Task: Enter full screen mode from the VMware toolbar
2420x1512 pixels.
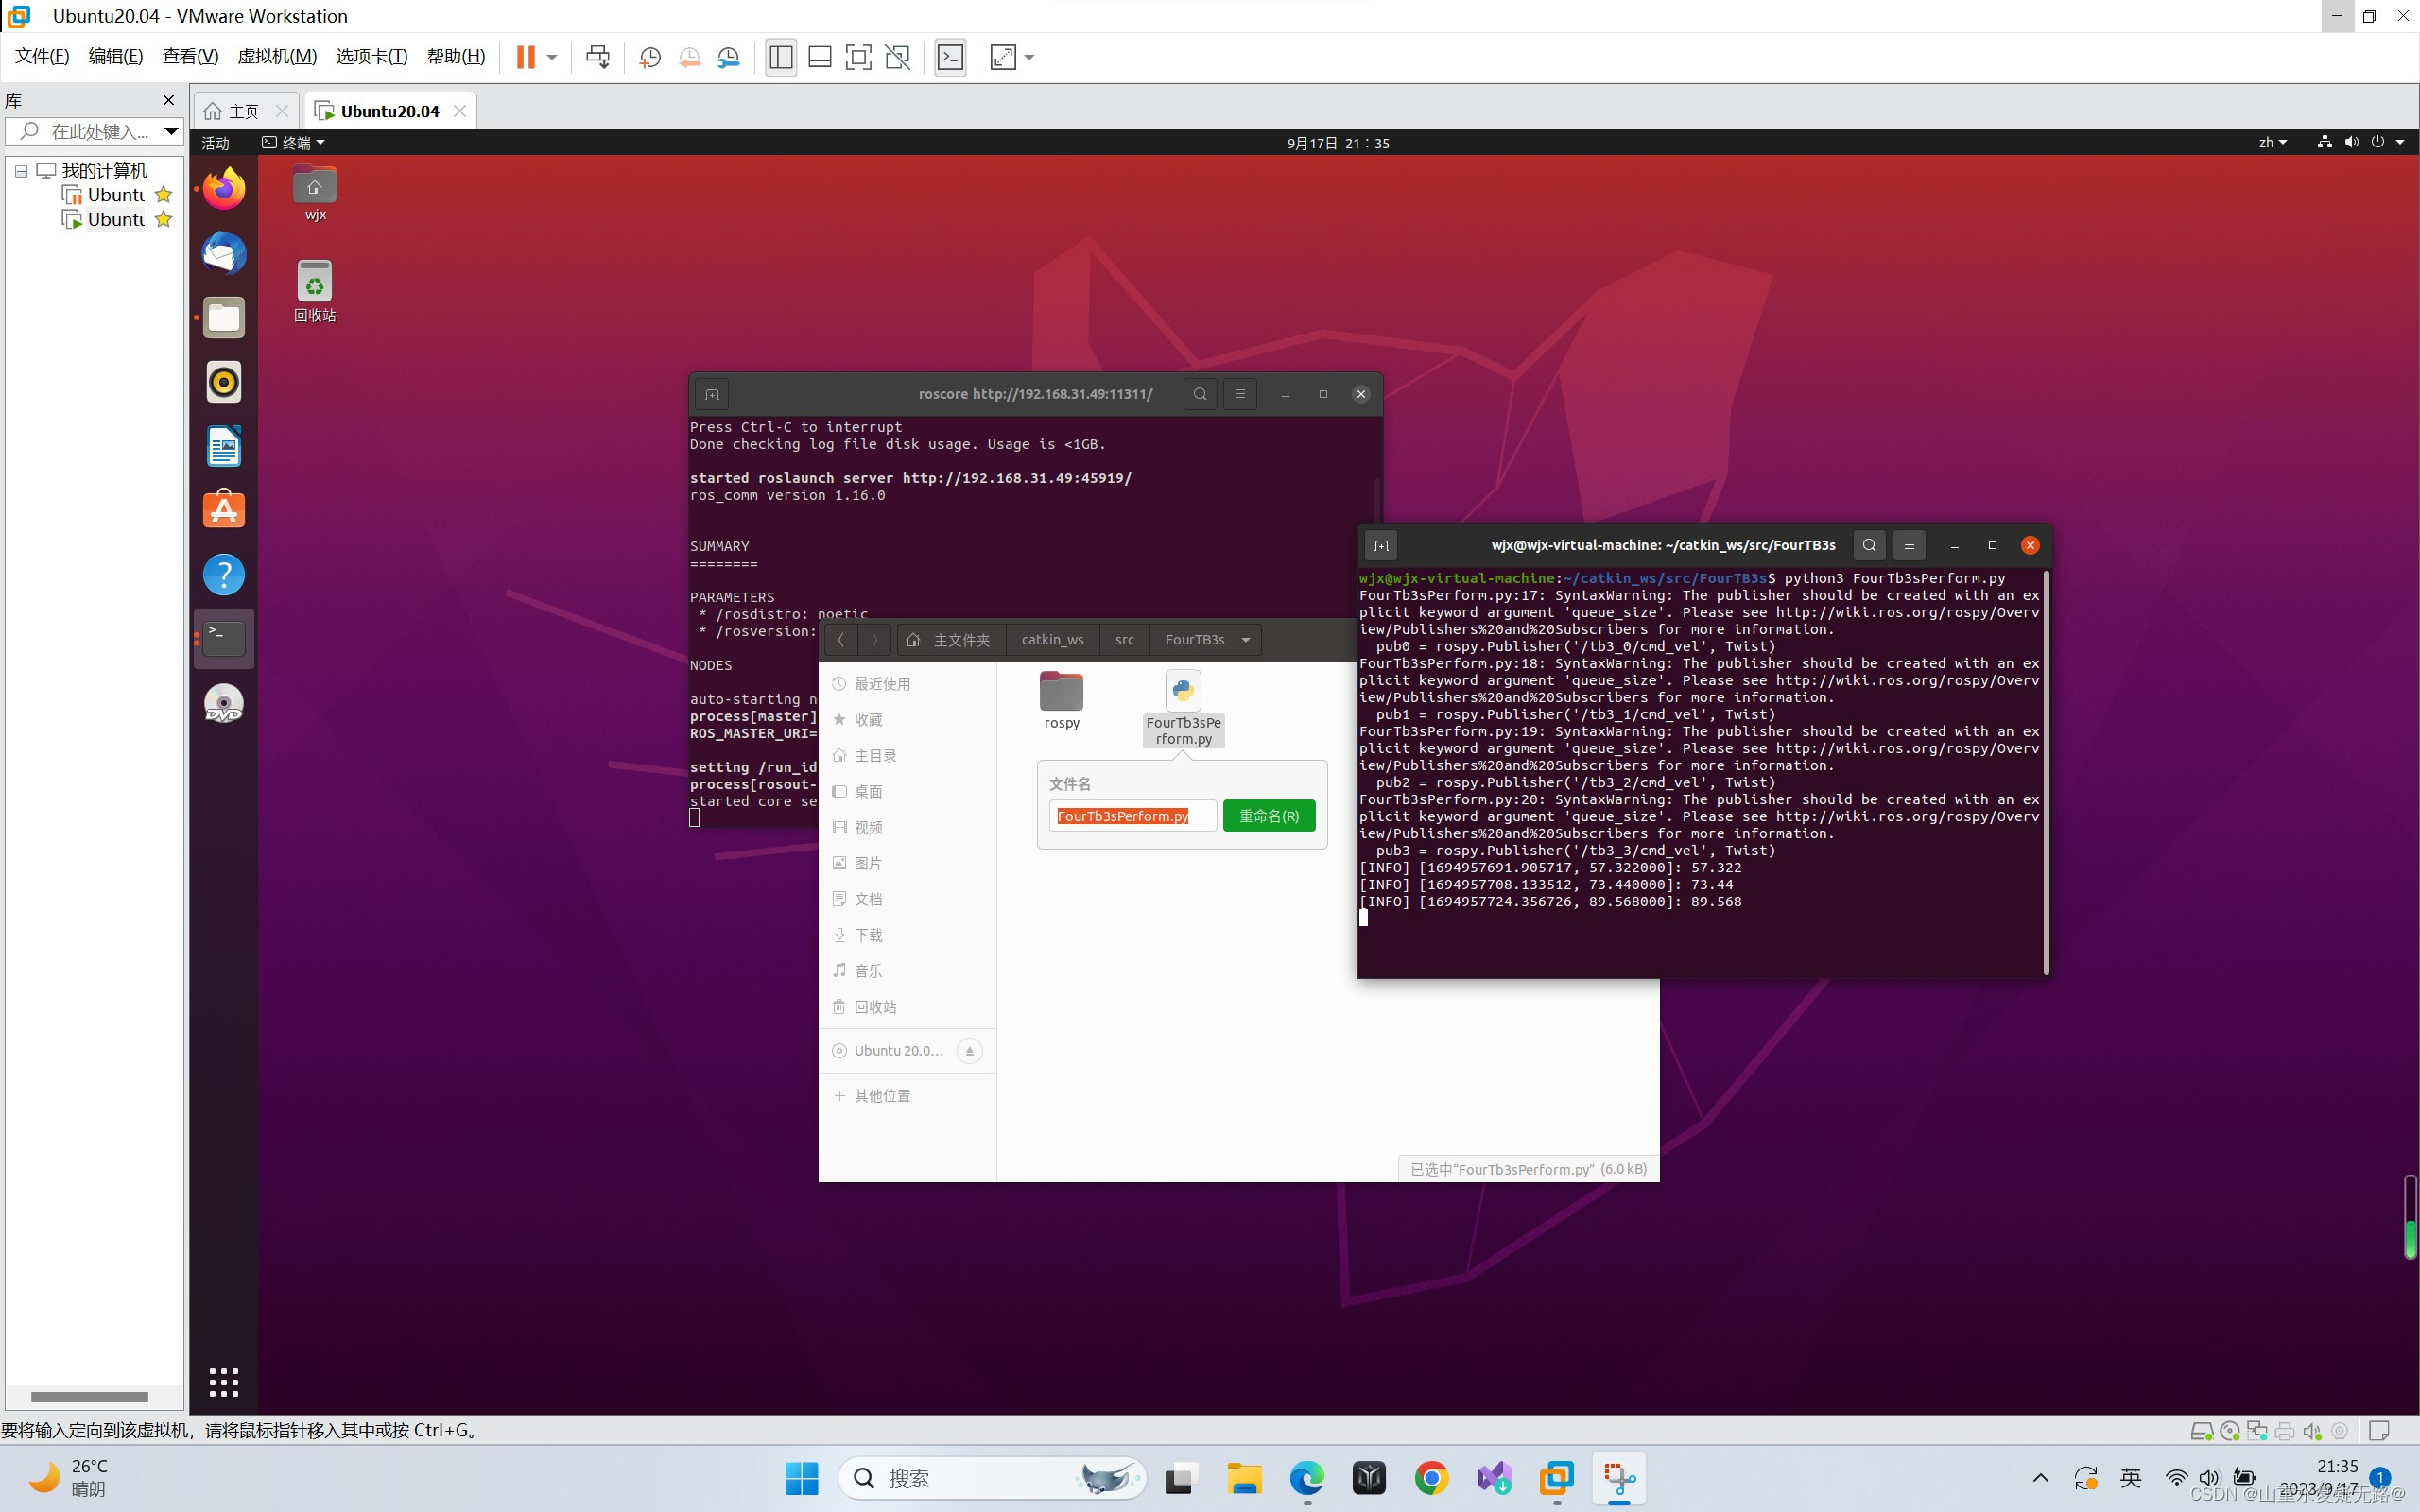Action: tap(858, 57)
